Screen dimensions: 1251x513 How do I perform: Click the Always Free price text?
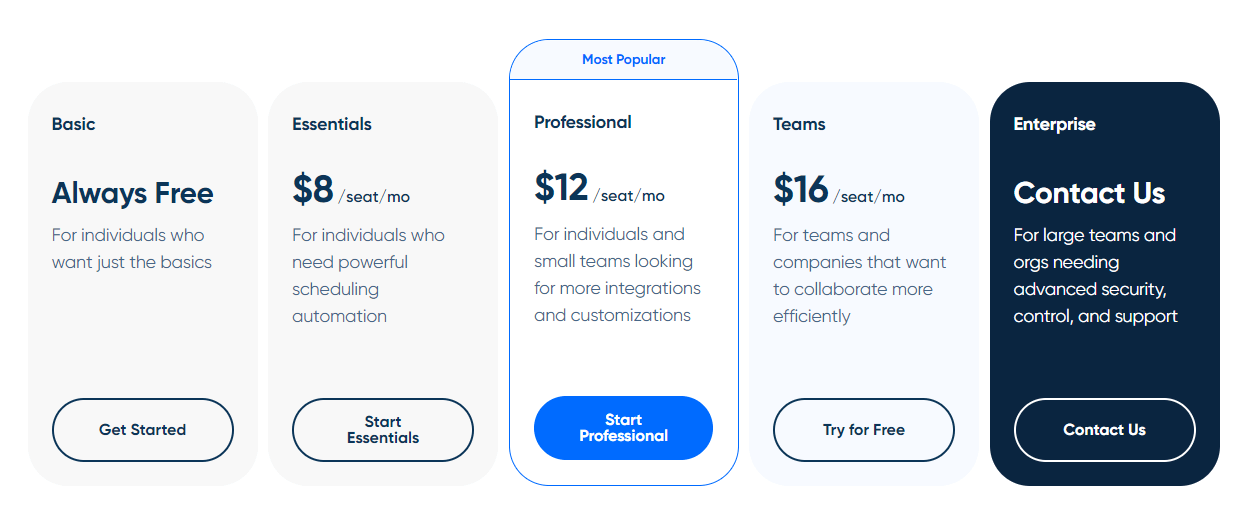132,193
